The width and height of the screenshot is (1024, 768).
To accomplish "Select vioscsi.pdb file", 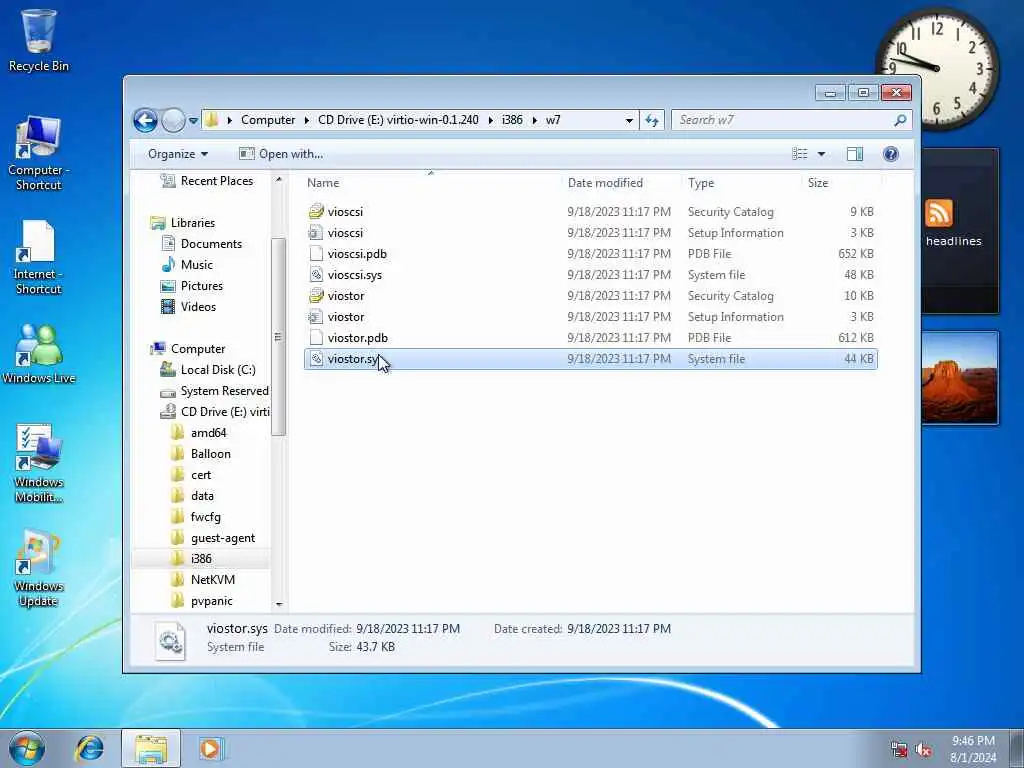I will click(x=590, y=254).
